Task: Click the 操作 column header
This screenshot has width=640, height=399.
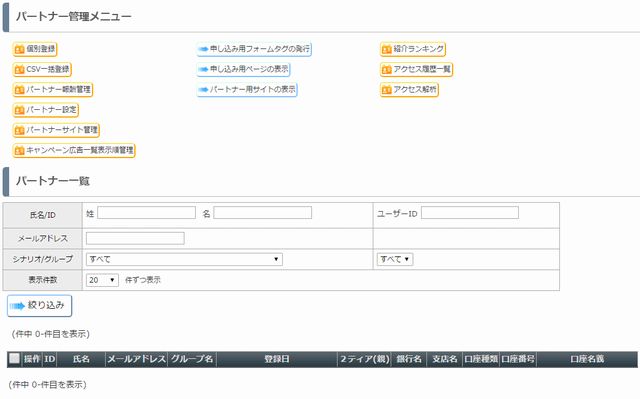Action: click(32, 359)
